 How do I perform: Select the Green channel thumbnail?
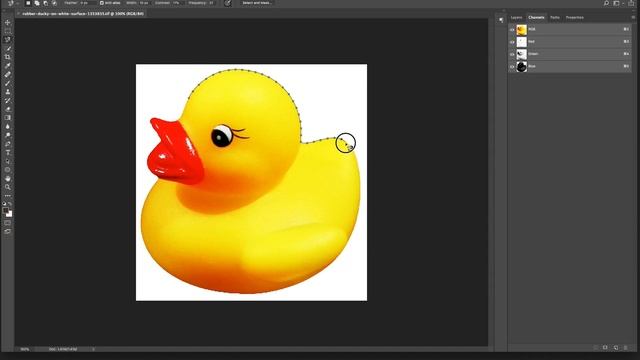pyautogui.click(x=522, y=54)
